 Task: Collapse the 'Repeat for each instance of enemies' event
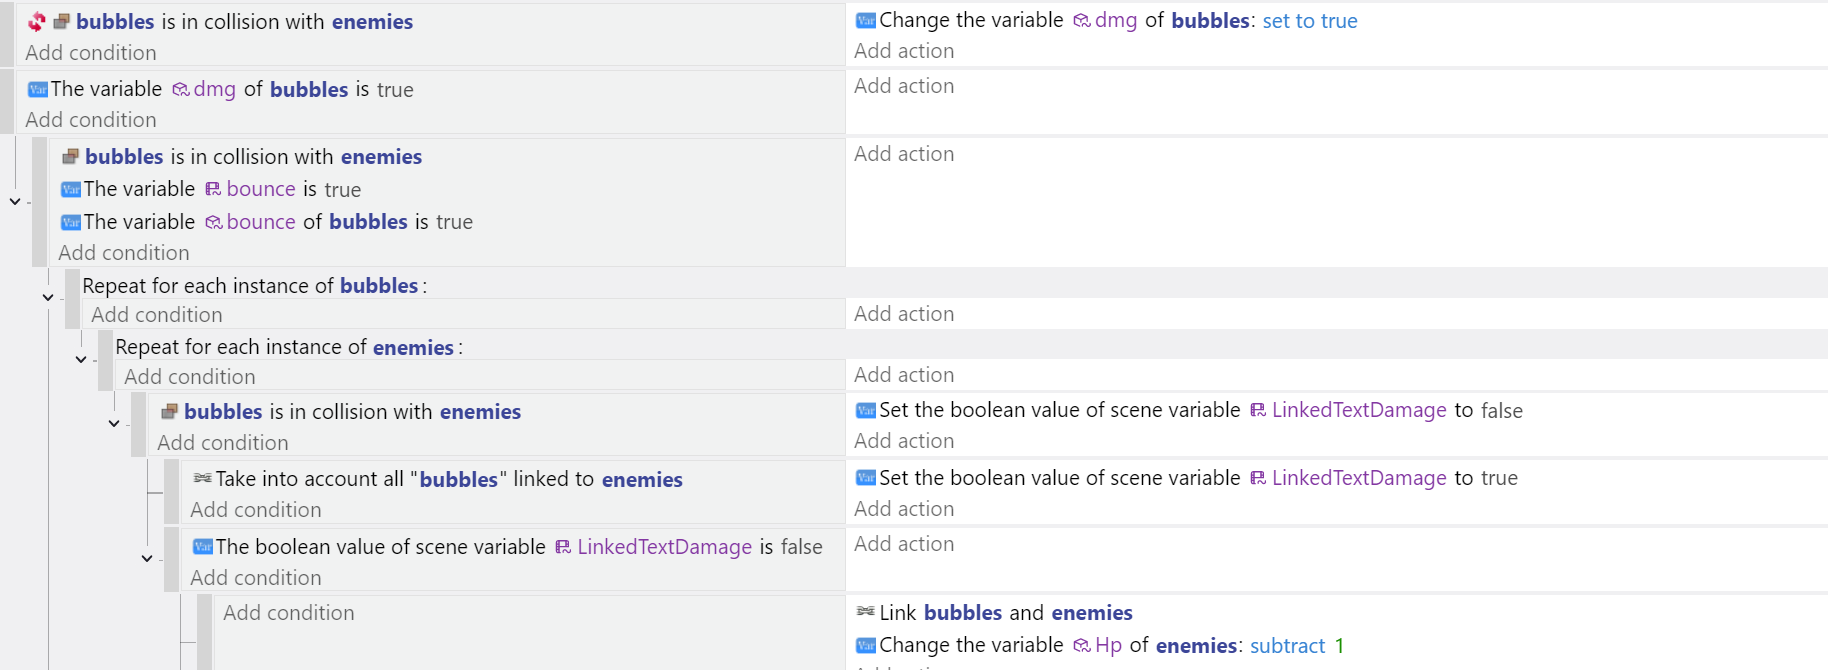[81, 359]
